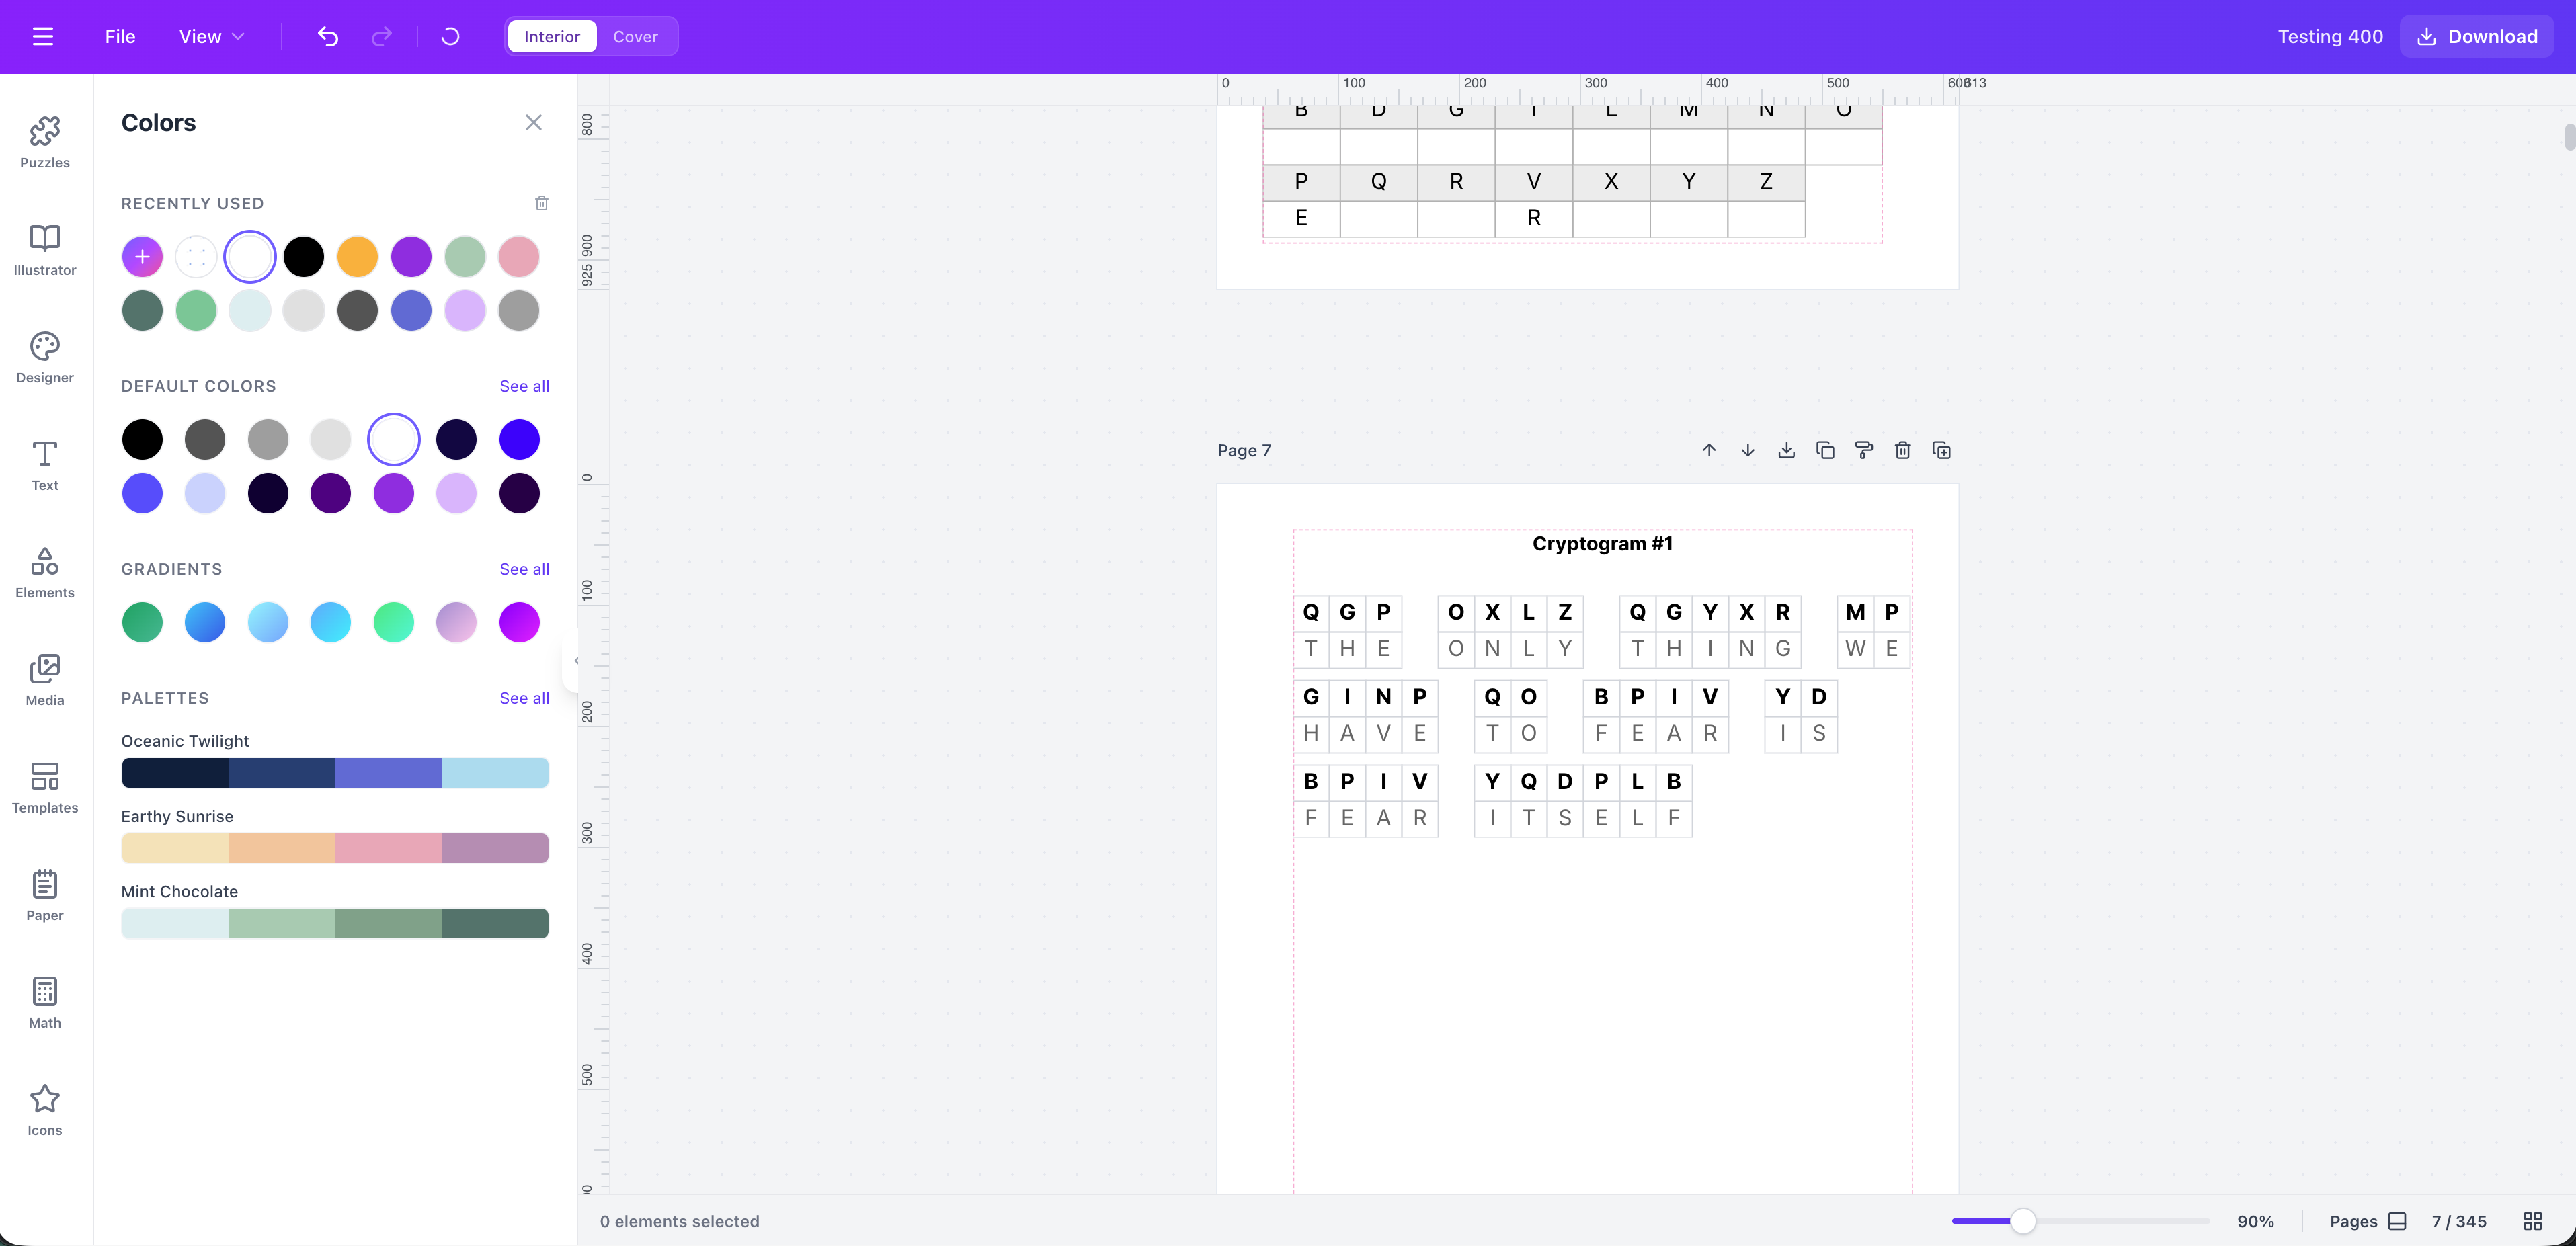See all default colors
Image resolution: width=2576 pixels, height=1246 pixels.
click(x=524, y=386)
